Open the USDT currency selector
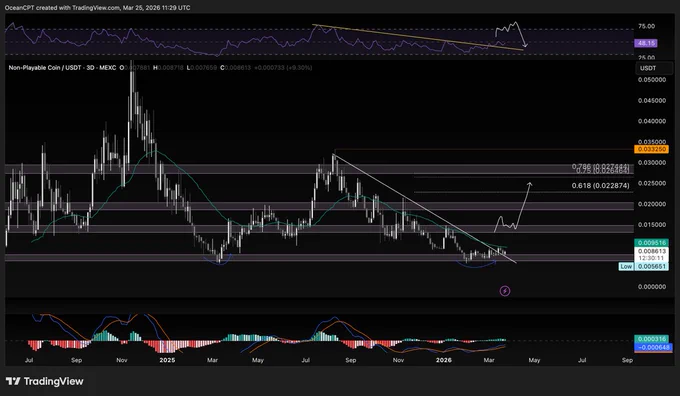This screenshot has height=396, width=680. [x=654, y=68]
